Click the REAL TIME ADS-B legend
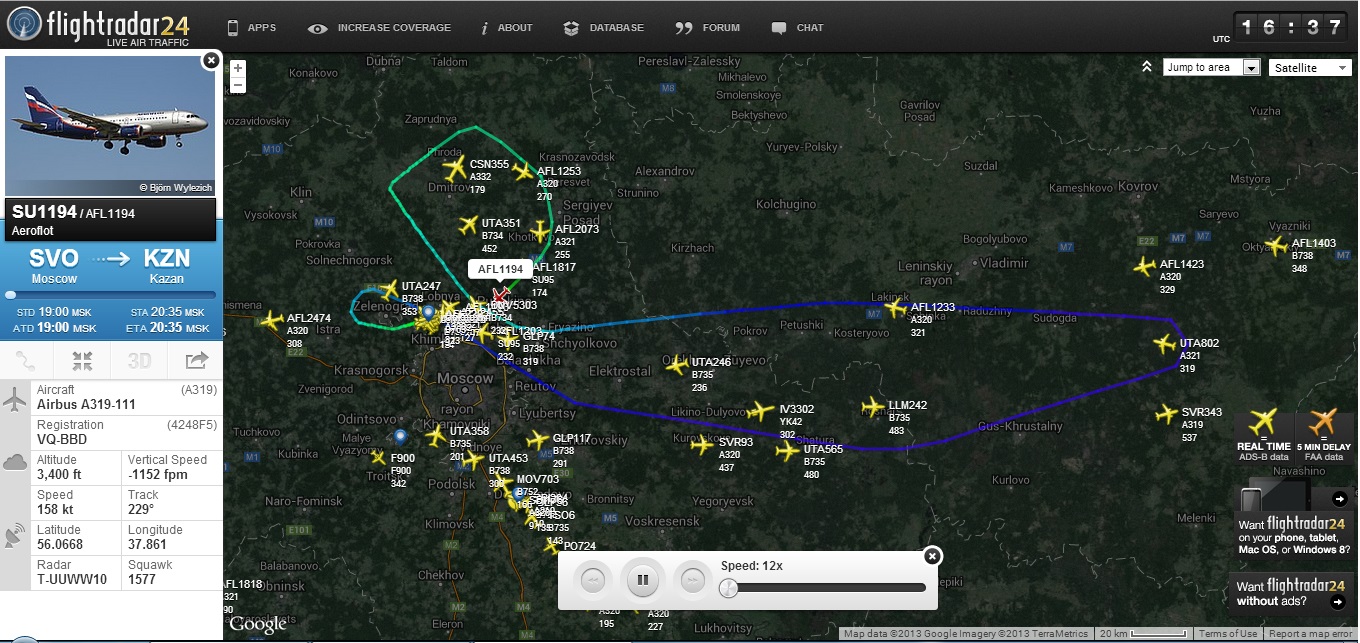 (1264, 437)
